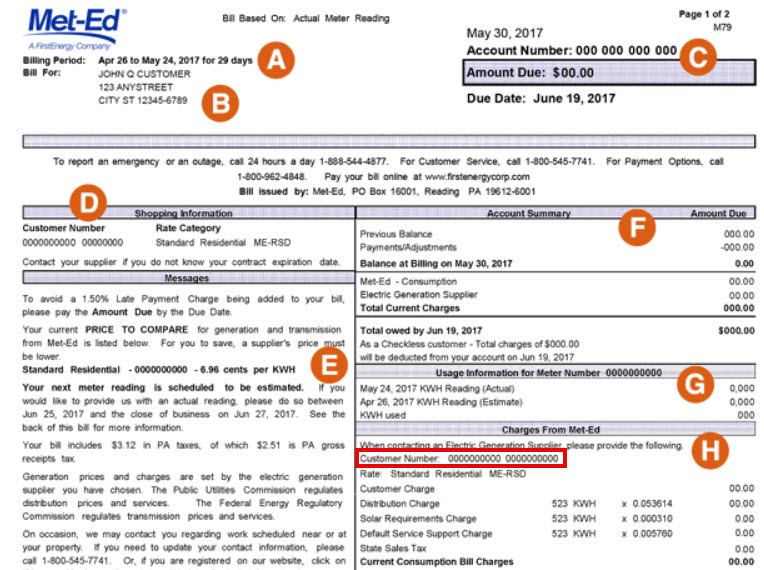Click the orange D marker above Shopping Information
Image resolution: width=764 pixels, height=570 pixels.
[x=88, y=202]
